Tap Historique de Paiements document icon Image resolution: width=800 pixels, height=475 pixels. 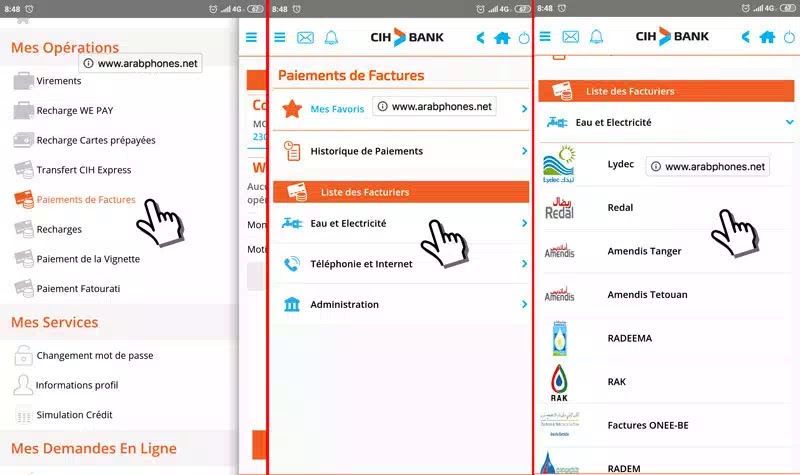point(292,151)
